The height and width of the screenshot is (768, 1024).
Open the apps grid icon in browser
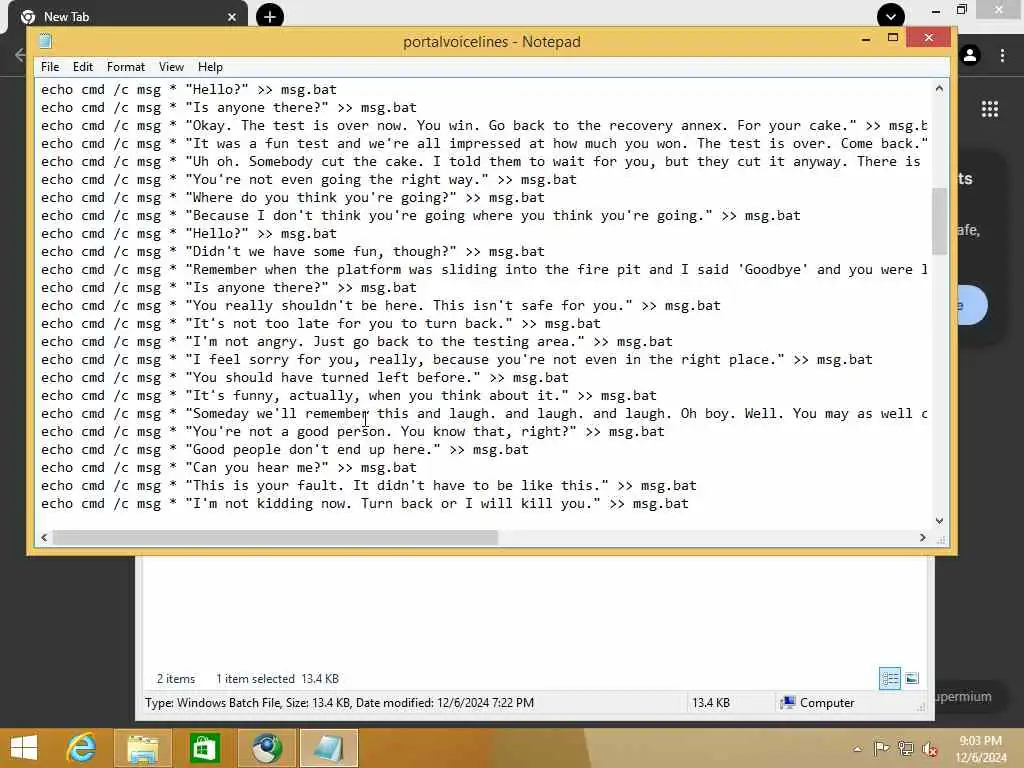[x=989, y=109]
